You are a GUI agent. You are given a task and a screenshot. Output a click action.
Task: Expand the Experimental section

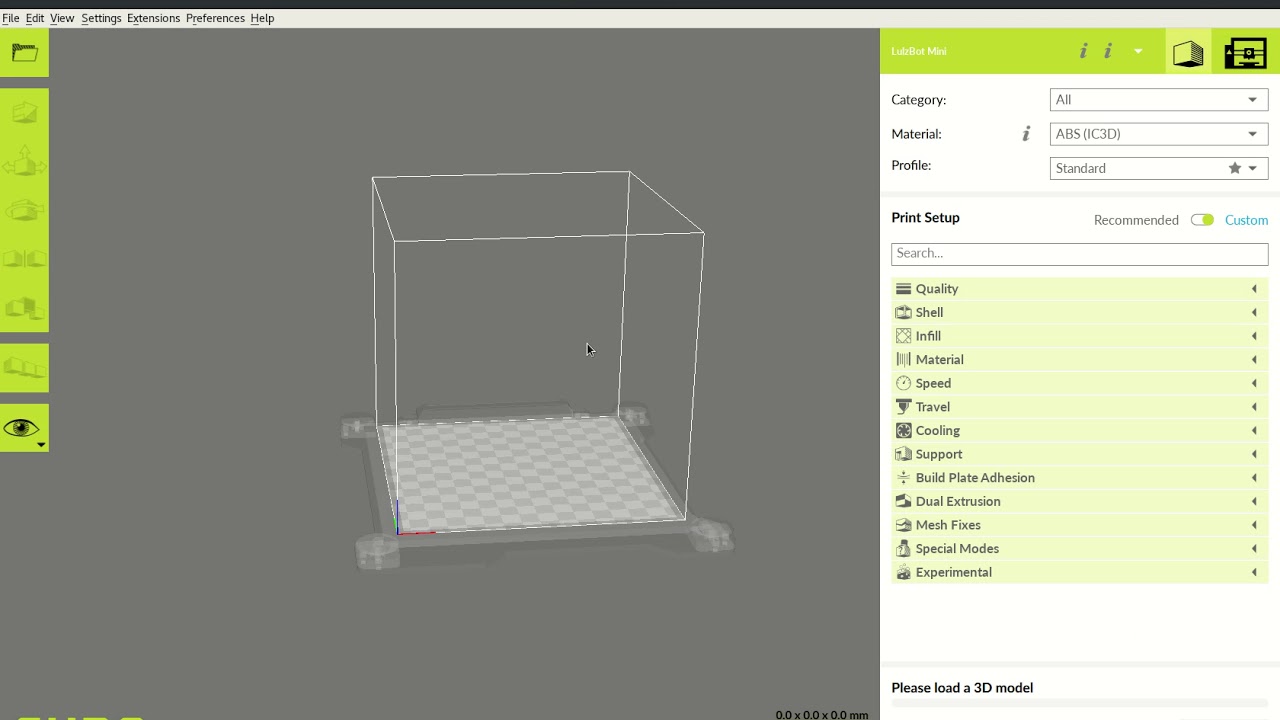(1079, 573)
